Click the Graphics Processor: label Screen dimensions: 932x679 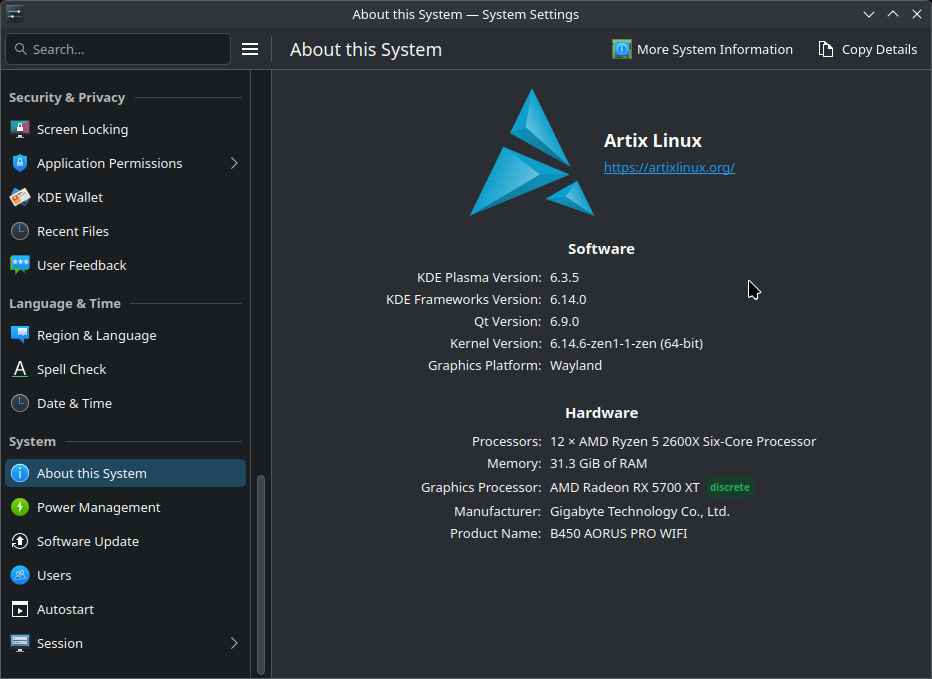[x=481, y=488]
